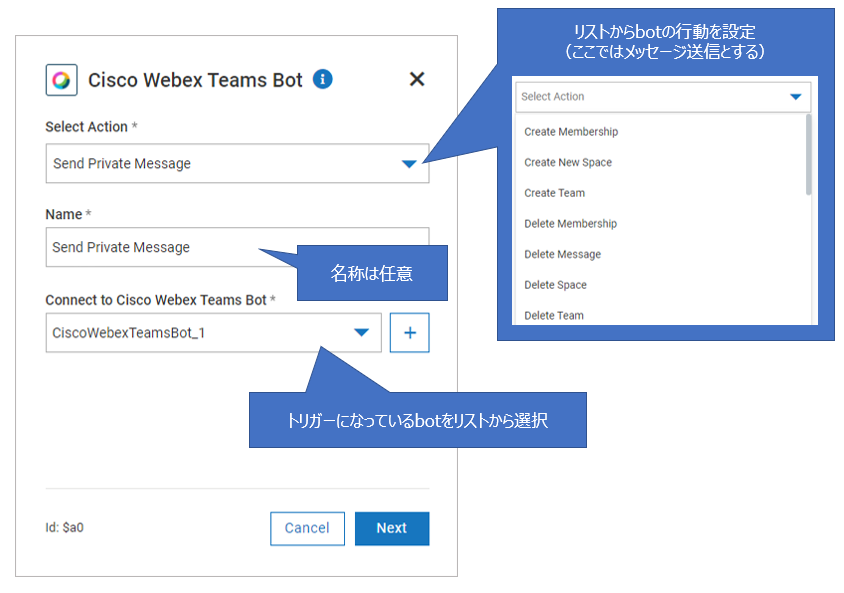844x593 pixels.
Task: Add a new bot connection with plus
Action: click(410, 333)
